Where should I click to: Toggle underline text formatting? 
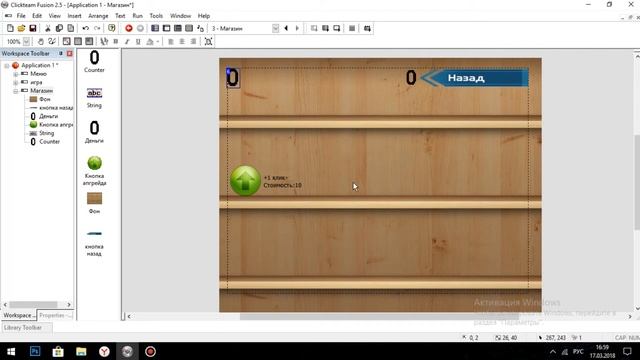138,41
